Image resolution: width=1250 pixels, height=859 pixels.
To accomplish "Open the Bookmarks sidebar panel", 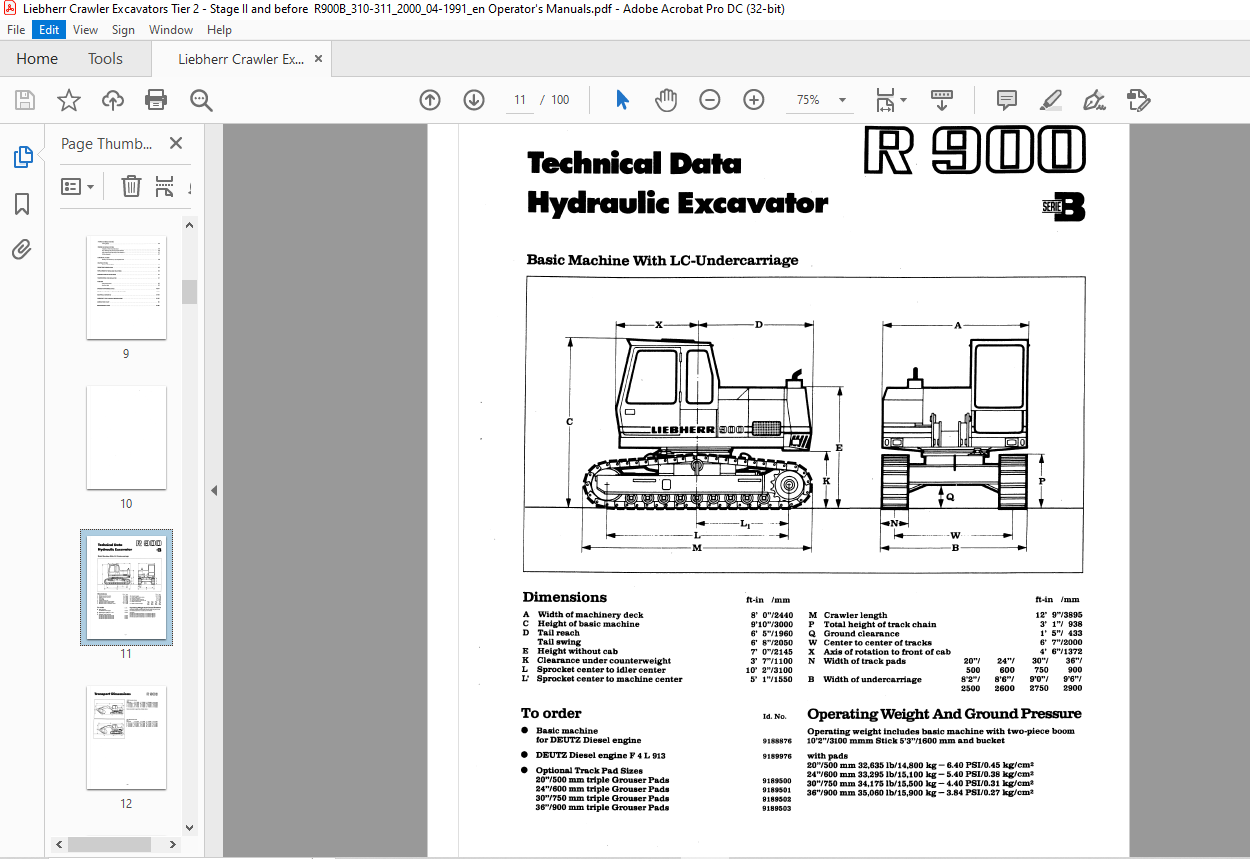I will 22,204.
